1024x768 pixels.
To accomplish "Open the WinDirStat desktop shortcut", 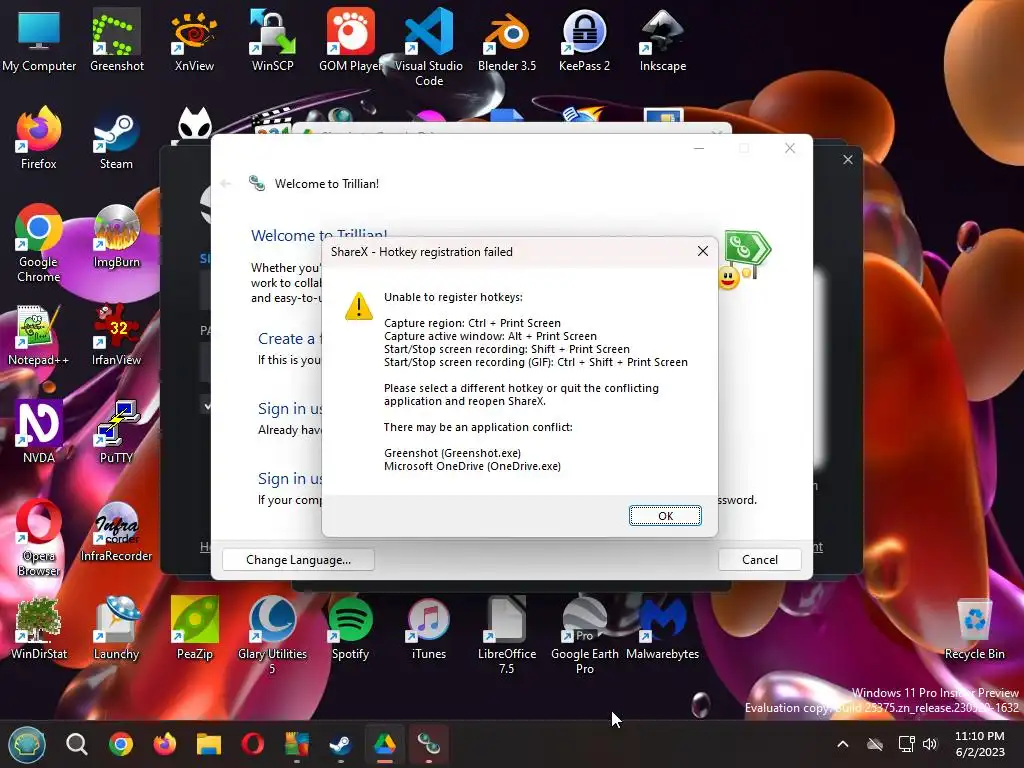I will pyautogui.click(x=39, y=628).
